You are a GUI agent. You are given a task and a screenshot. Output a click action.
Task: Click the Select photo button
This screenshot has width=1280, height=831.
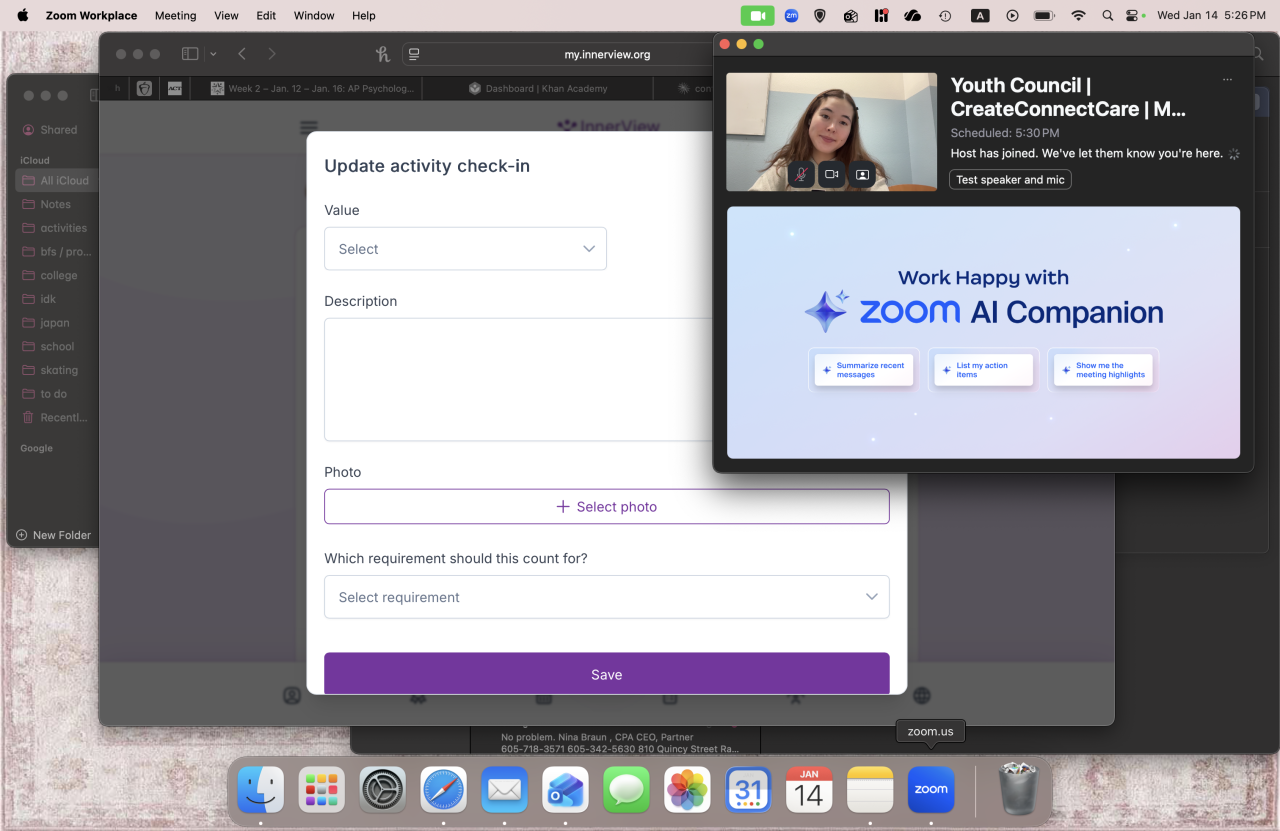coord(606,507)
